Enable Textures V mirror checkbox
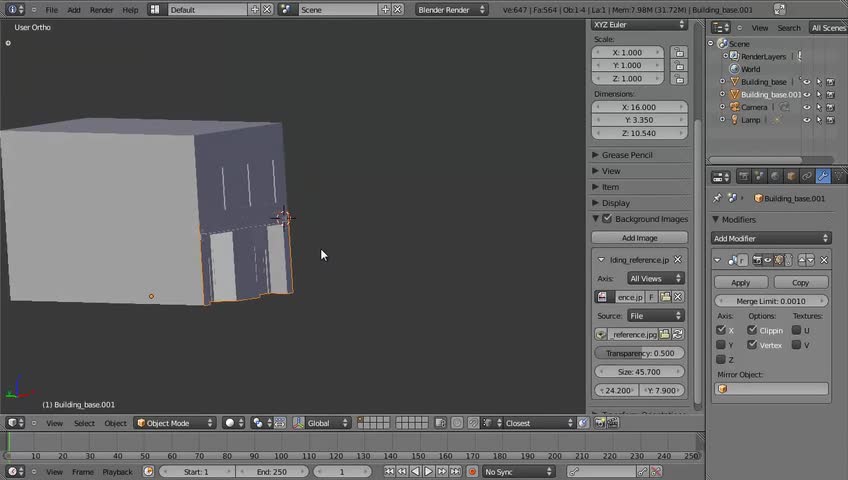 797,344
